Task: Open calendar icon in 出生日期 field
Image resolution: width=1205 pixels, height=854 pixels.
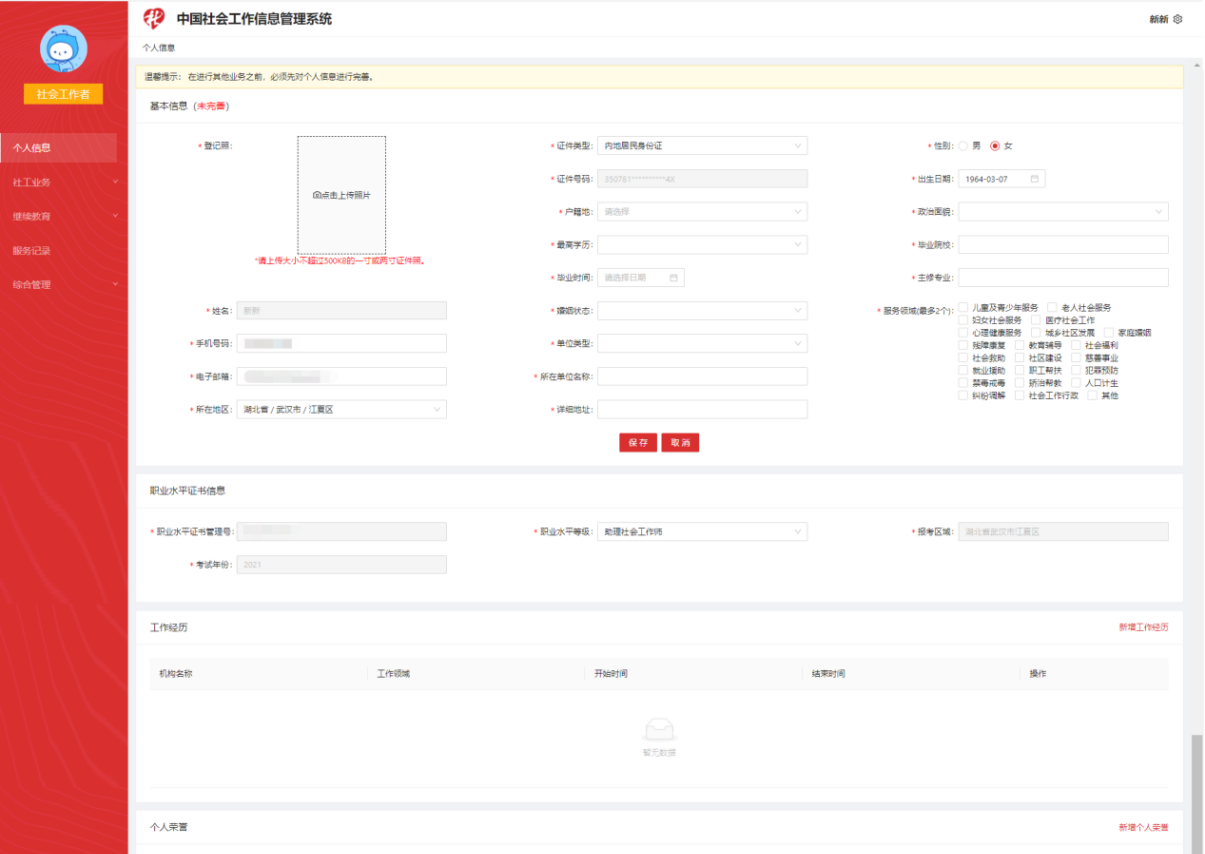Action: pos(1035,179)
